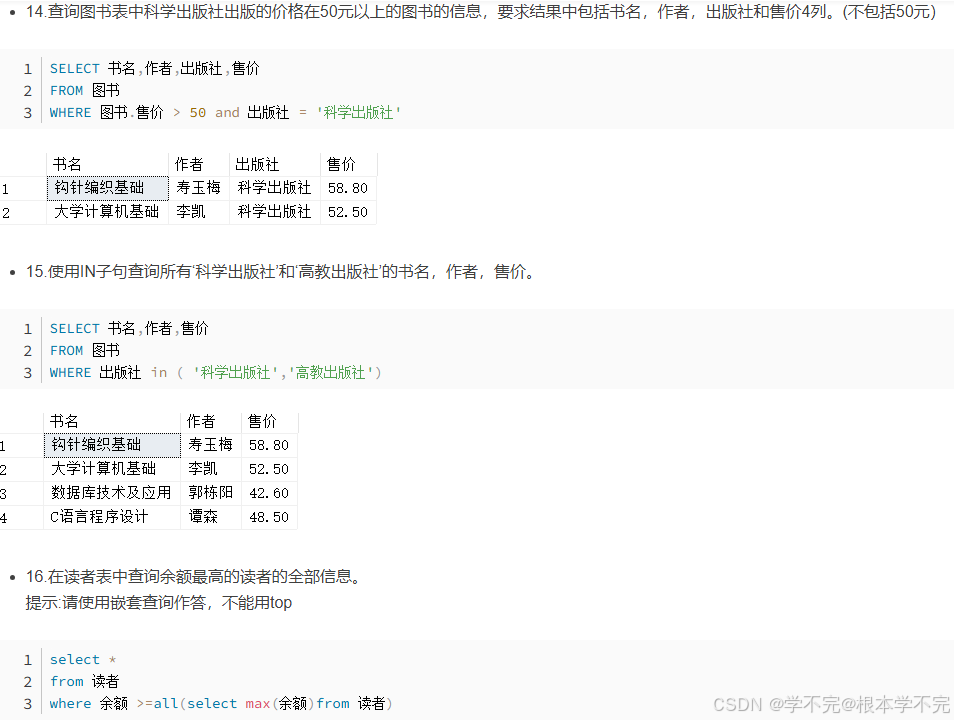The image size is (954, 722).
Task: Select the IN keyword in question 15's query
Action: click(x=158, y=371)
